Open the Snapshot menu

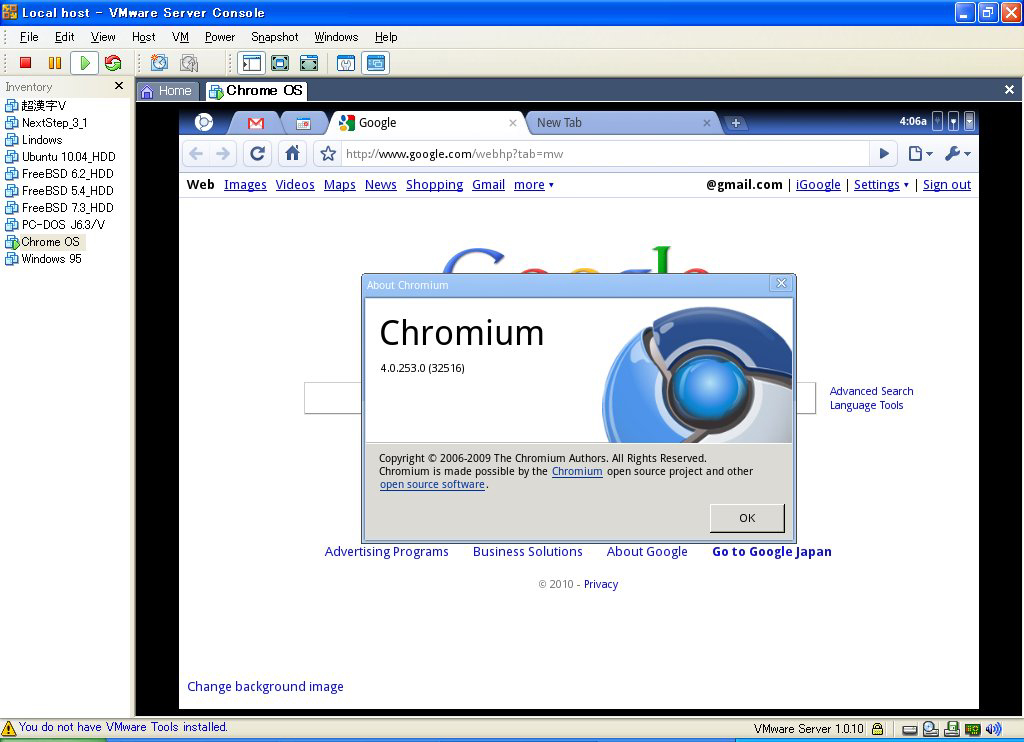pyautogui.click(x=274, y=37)
